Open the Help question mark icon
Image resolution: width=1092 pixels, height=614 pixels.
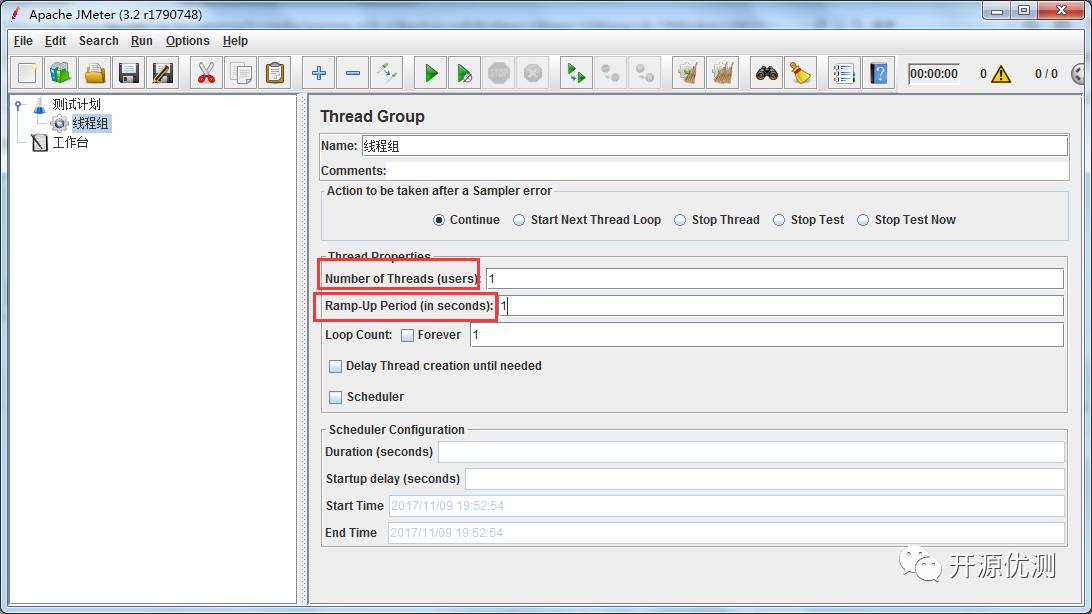point(879,73)
